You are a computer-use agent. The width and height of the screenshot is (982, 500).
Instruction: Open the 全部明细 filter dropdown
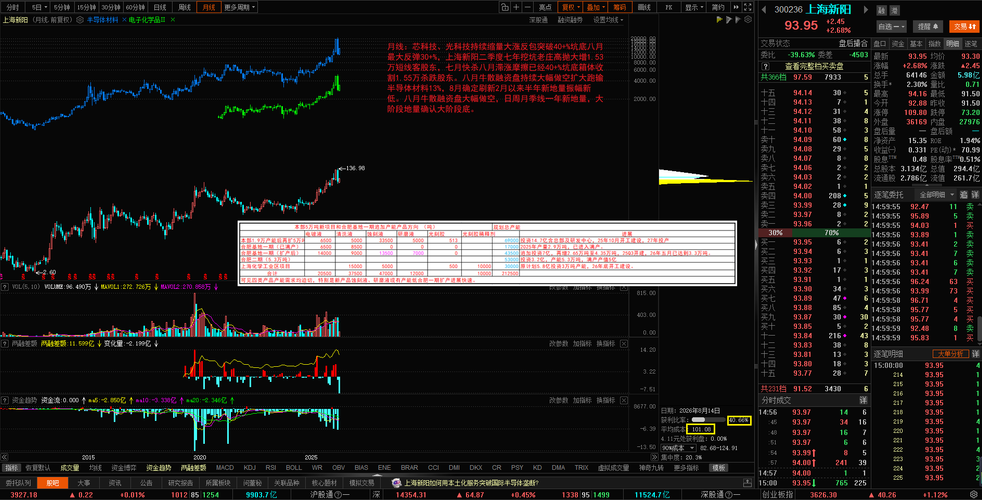coord(937,195)
